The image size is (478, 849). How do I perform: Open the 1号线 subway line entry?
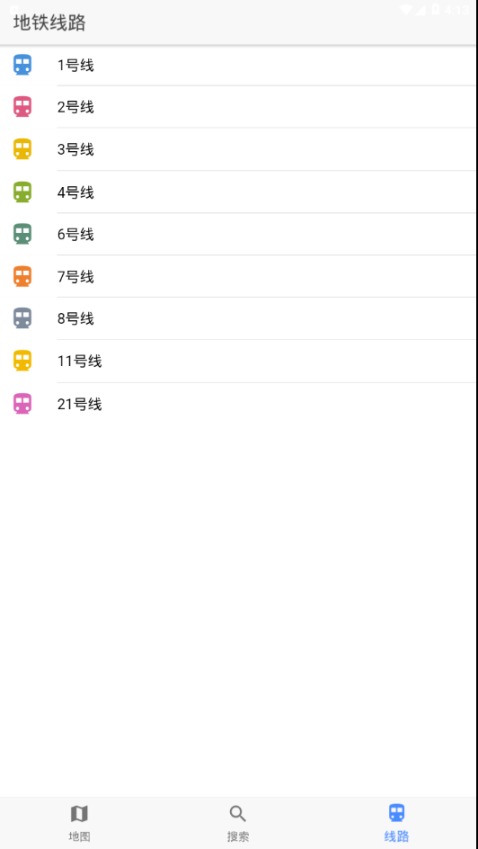[239, 65]
